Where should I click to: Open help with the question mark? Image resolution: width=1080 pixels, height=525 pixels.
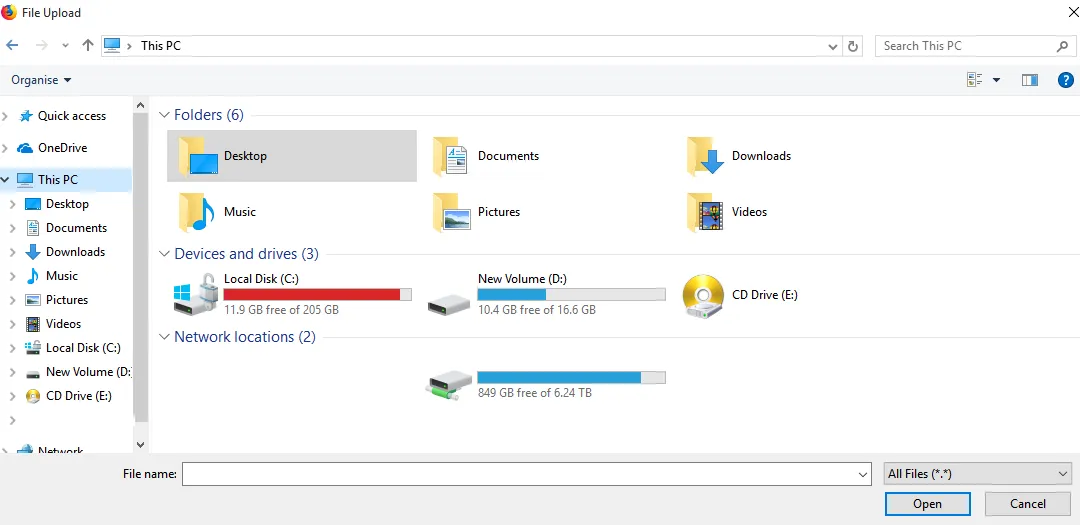click(x=1065, y=80)
